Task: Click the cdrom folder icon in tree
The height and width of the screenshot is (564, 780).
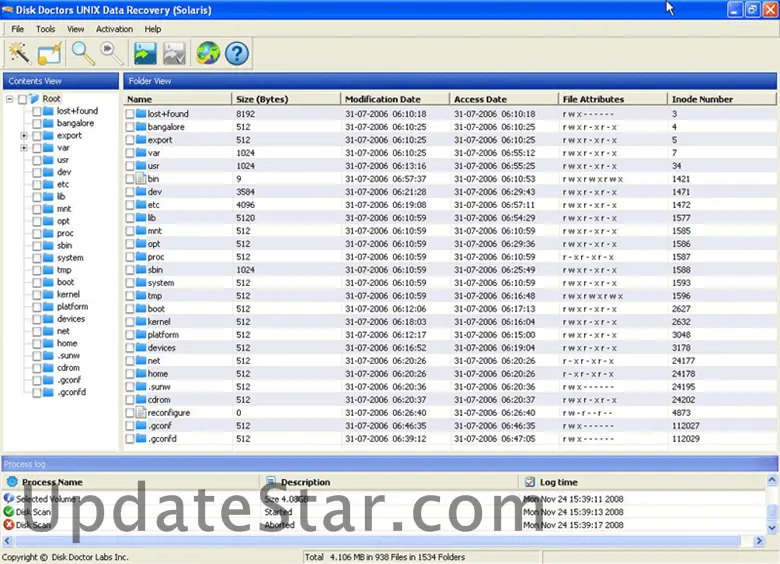Action: 48,368
